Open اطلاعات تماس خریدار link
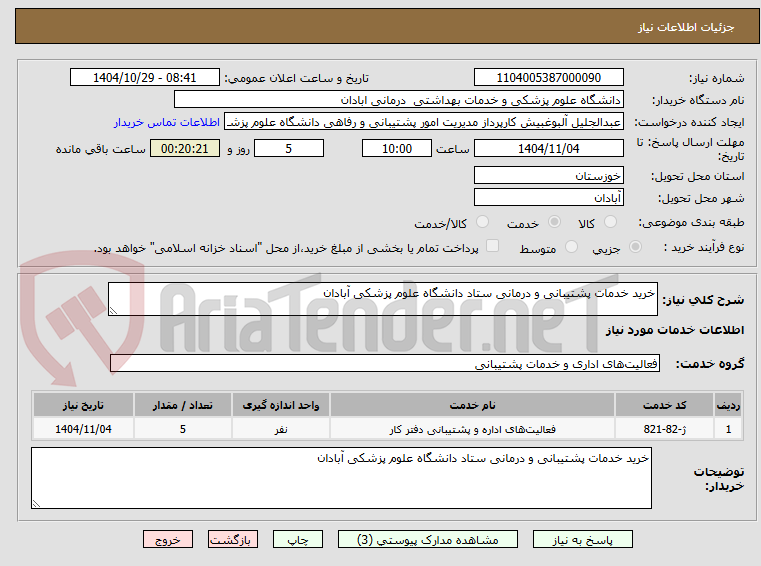Image resolution: width=761 pixels, height=566 pixels. tap(167, 122)
